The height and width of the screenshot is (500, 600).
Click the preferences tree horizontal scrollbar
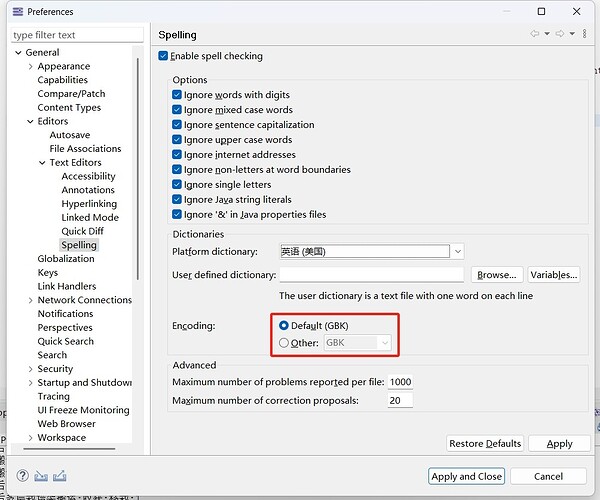point(69,448)
